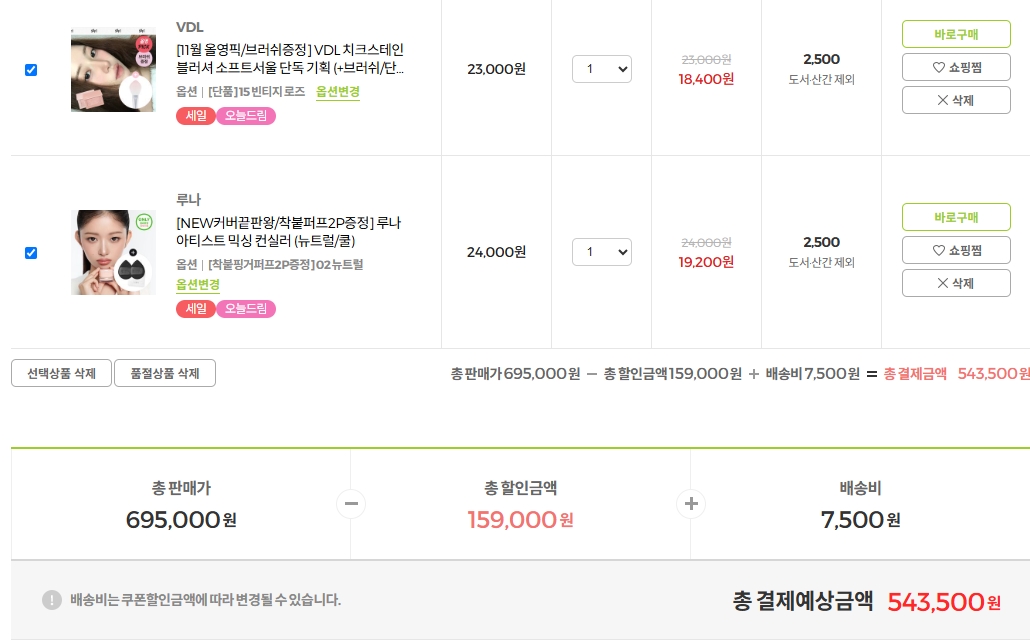Click the exclamation info icon near 배송비 notice

click(52, 600)
